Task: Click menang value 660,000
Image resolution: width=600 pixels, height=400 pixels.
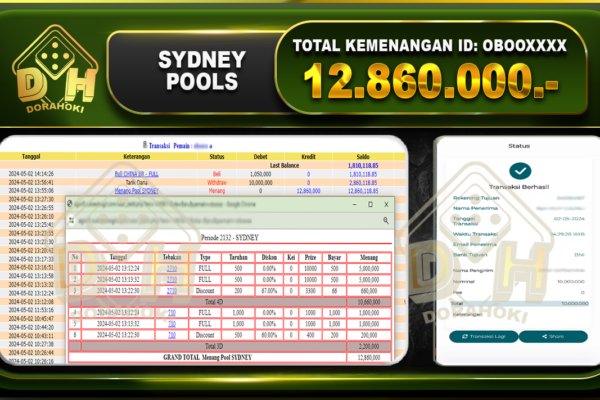Action: tap(369, 291)
